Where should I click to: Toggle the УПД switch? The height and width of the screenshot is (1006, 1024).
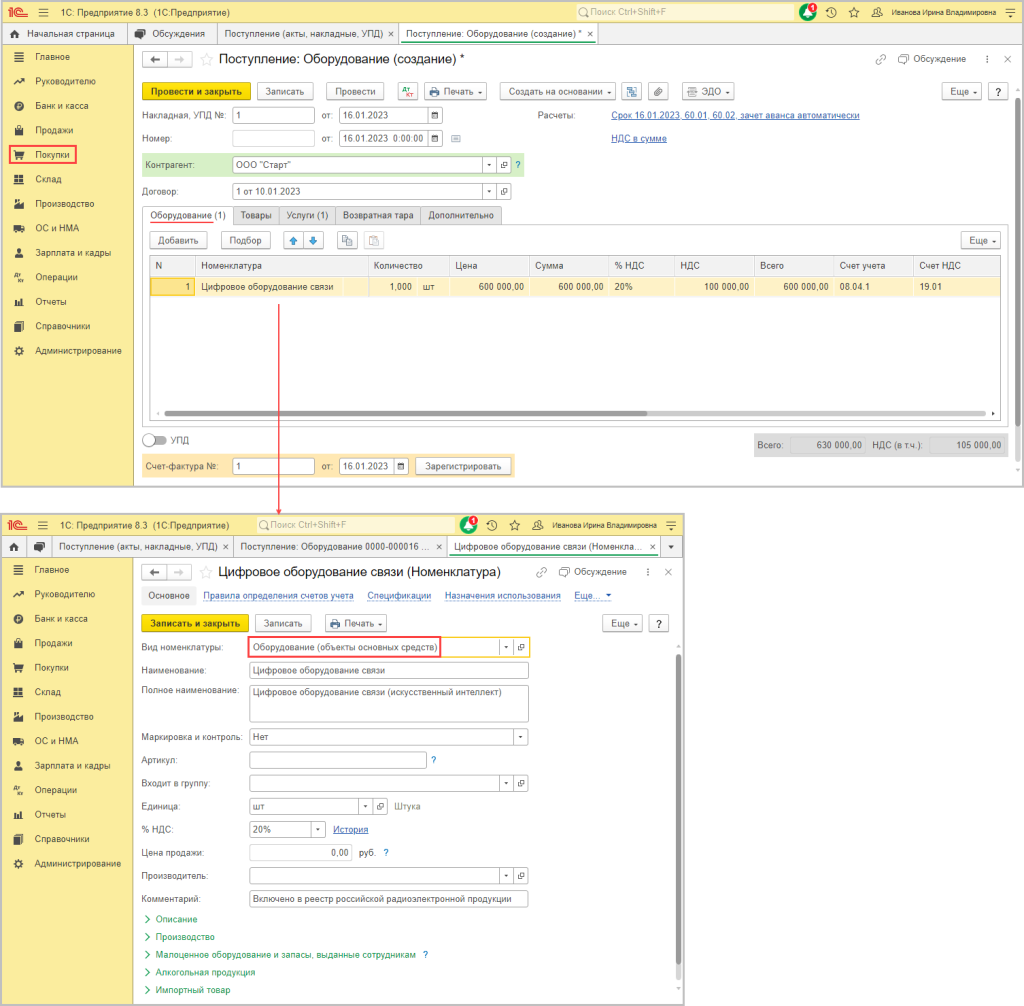154,440
